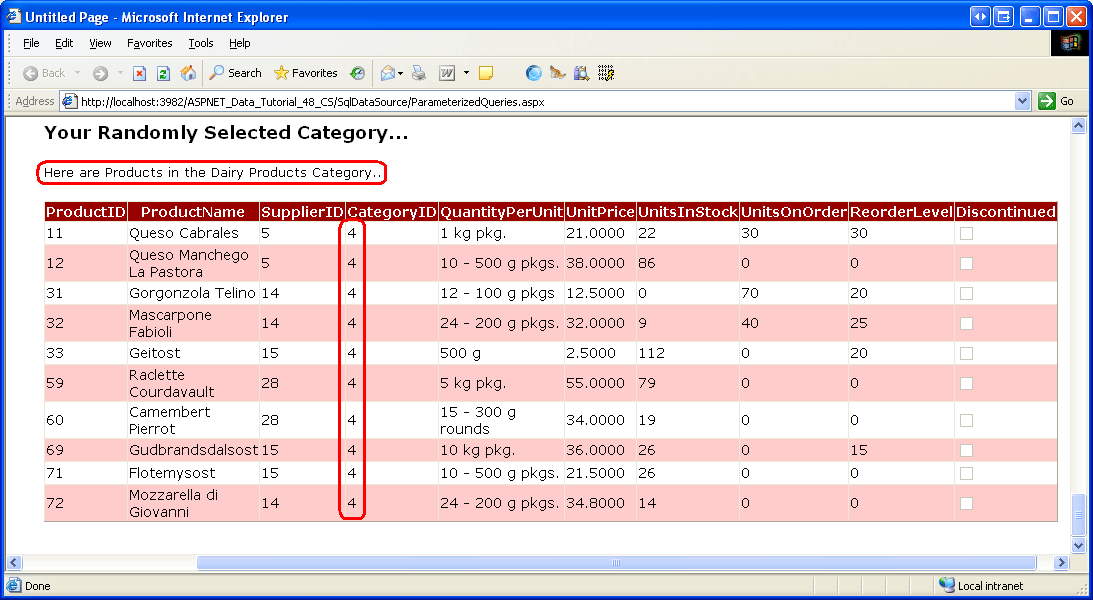Click the Edit with Word icon
1093x600 pixels.
coord(447,73)
